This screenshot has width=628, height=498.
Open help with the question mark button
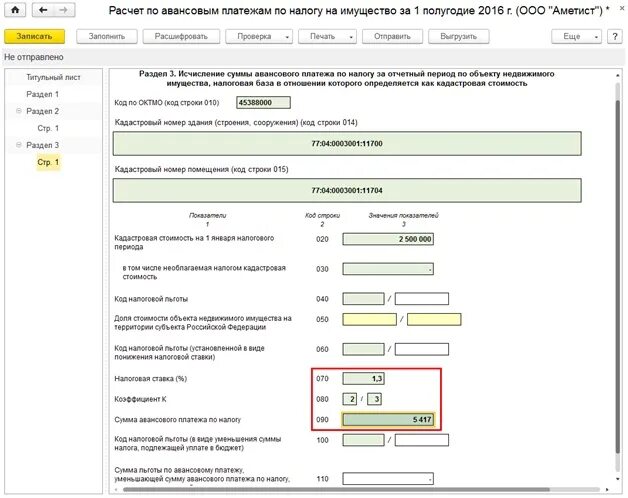(x=615, y=36)
